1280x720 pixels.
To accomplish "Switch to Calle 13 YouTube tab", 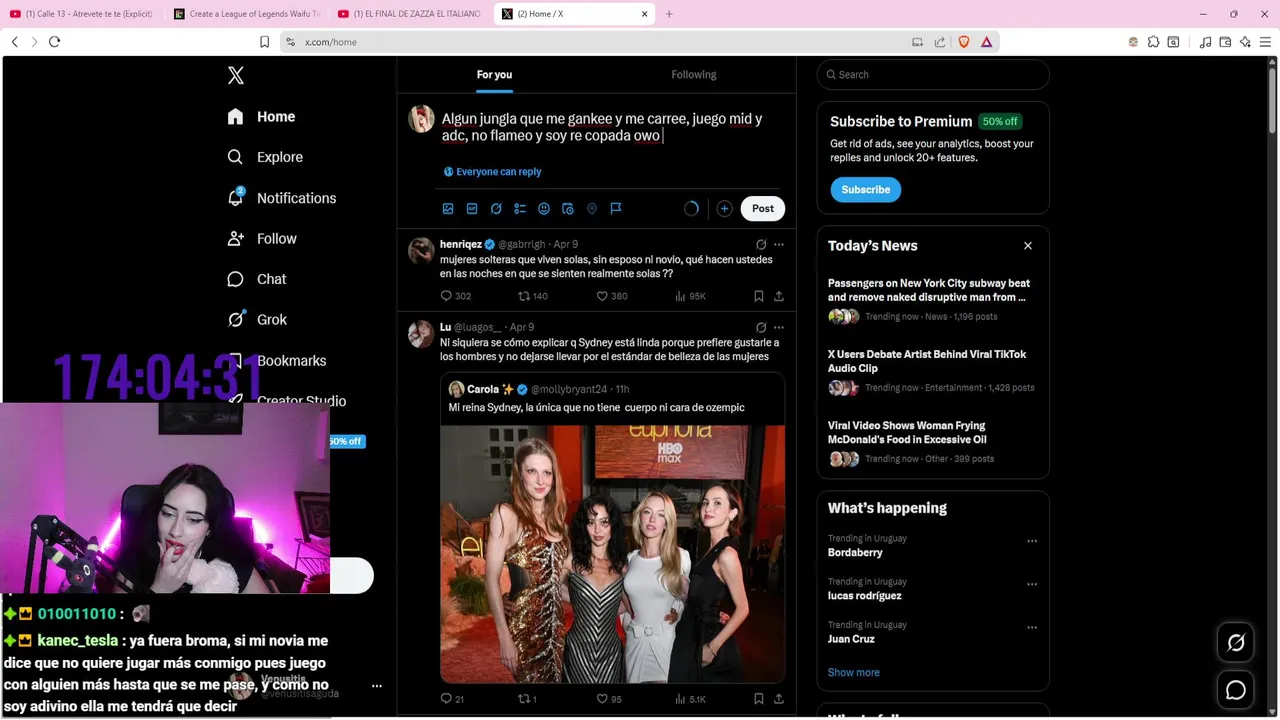I will (x=82, y=14).
